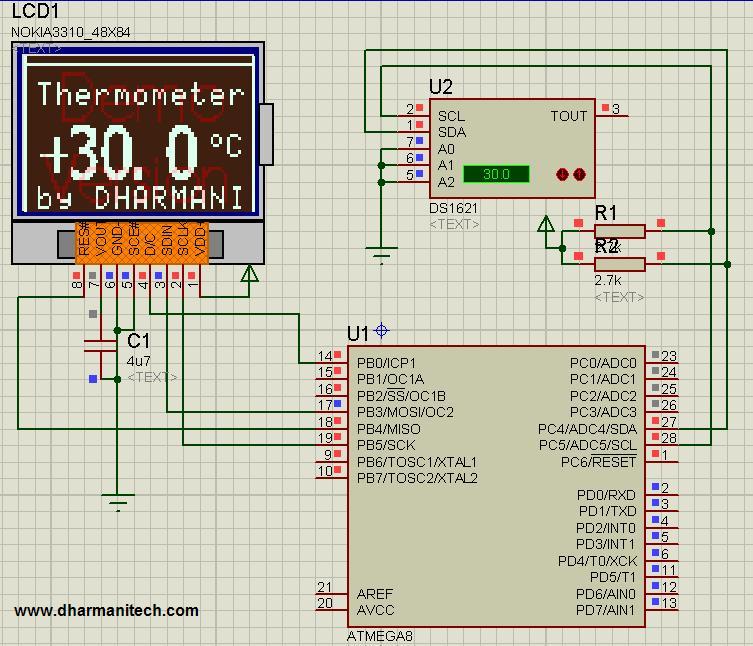Click pin PB3/MOSI/OC2 on the ATMEGA8
Screen dimensions: 753x646
click(x=405, y=412)
